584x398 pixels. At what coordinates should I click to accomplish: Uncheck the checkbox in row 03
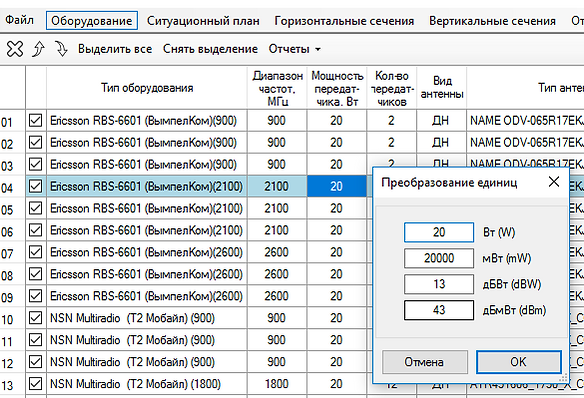pyautogui.click(x=35, y=164)
